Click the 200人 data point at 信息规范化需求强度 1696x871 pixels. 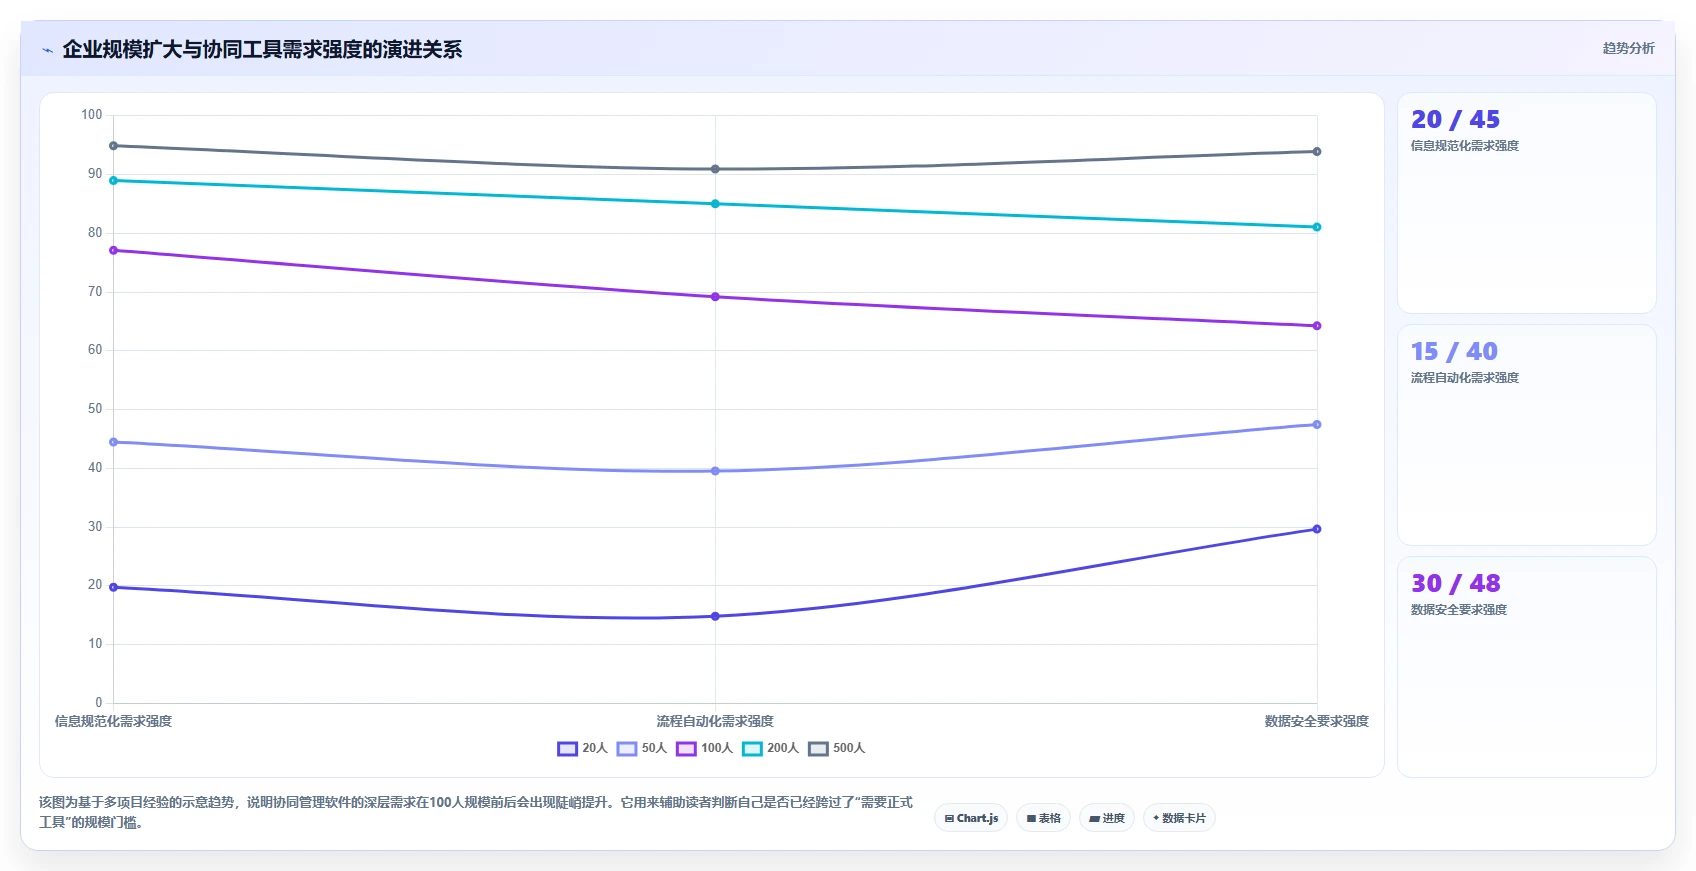point(113,181)
